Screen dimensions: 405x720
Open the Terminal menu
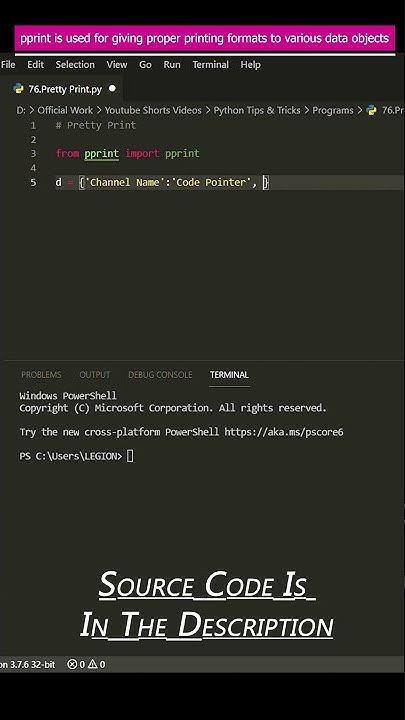[x=210, y=65]
